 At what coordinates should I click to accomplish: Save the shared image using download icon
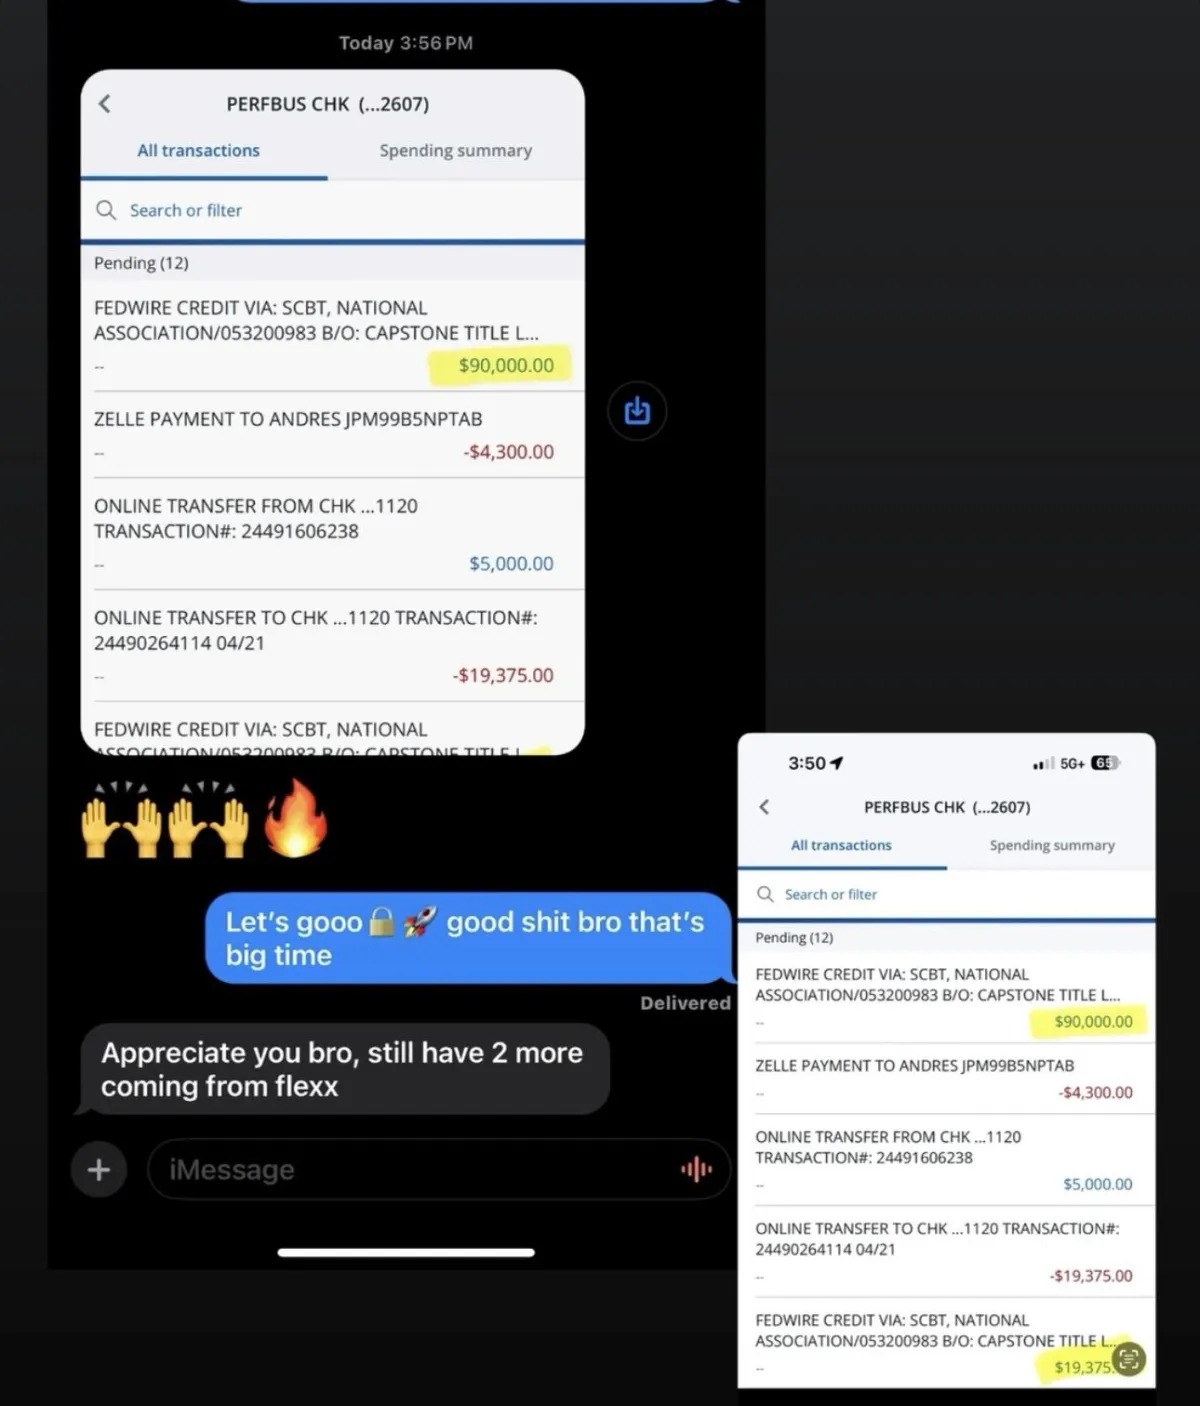point(637,411)
